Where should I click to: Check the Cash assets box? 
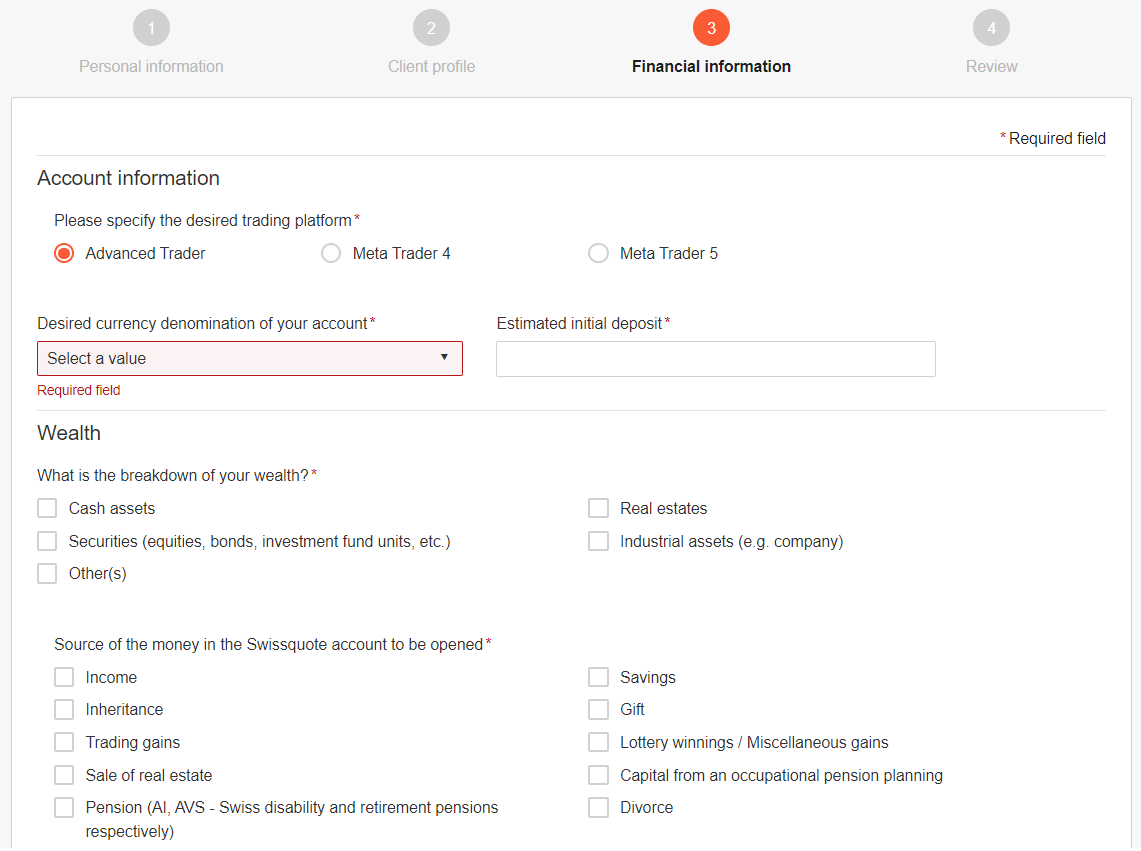click(47, 509)
